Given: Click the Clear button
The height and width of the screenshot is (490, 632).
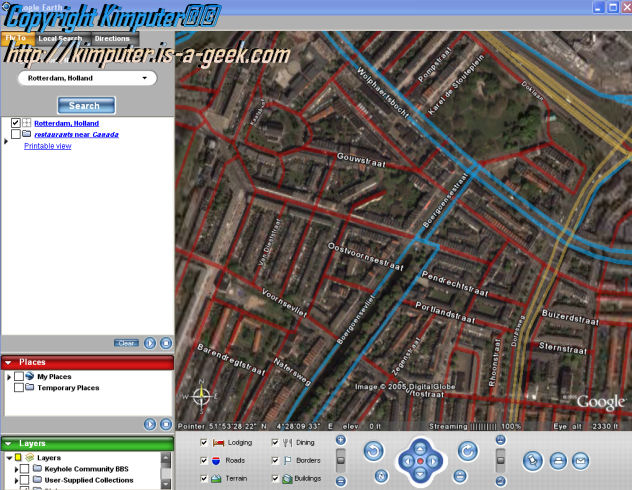Looking at the screenshot, I should (127, 343).
